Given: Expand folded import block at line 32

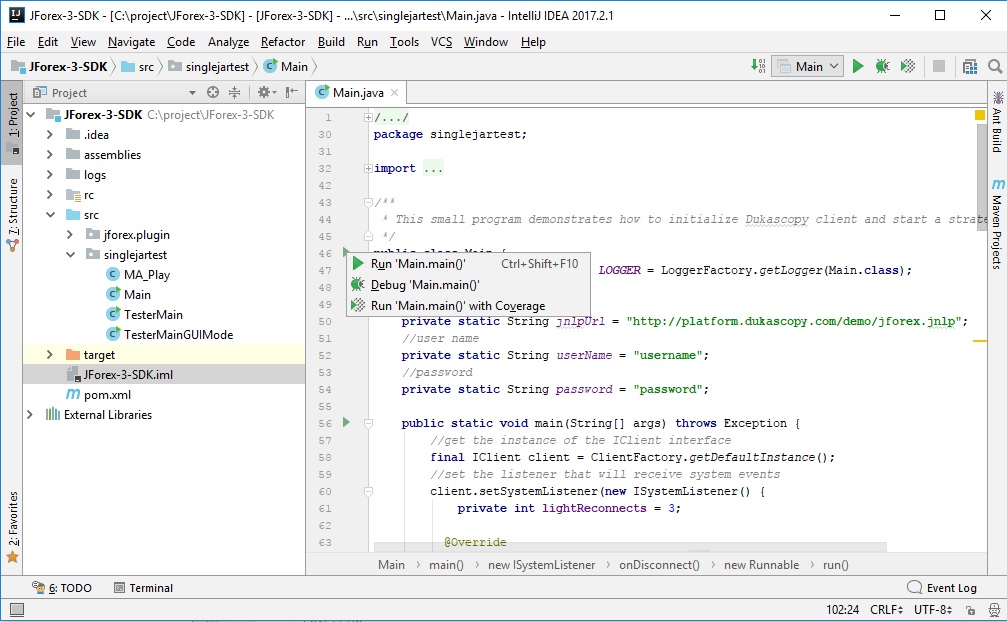Looking at the screenshot, I should pyautogui.click(x=368, y=169).
